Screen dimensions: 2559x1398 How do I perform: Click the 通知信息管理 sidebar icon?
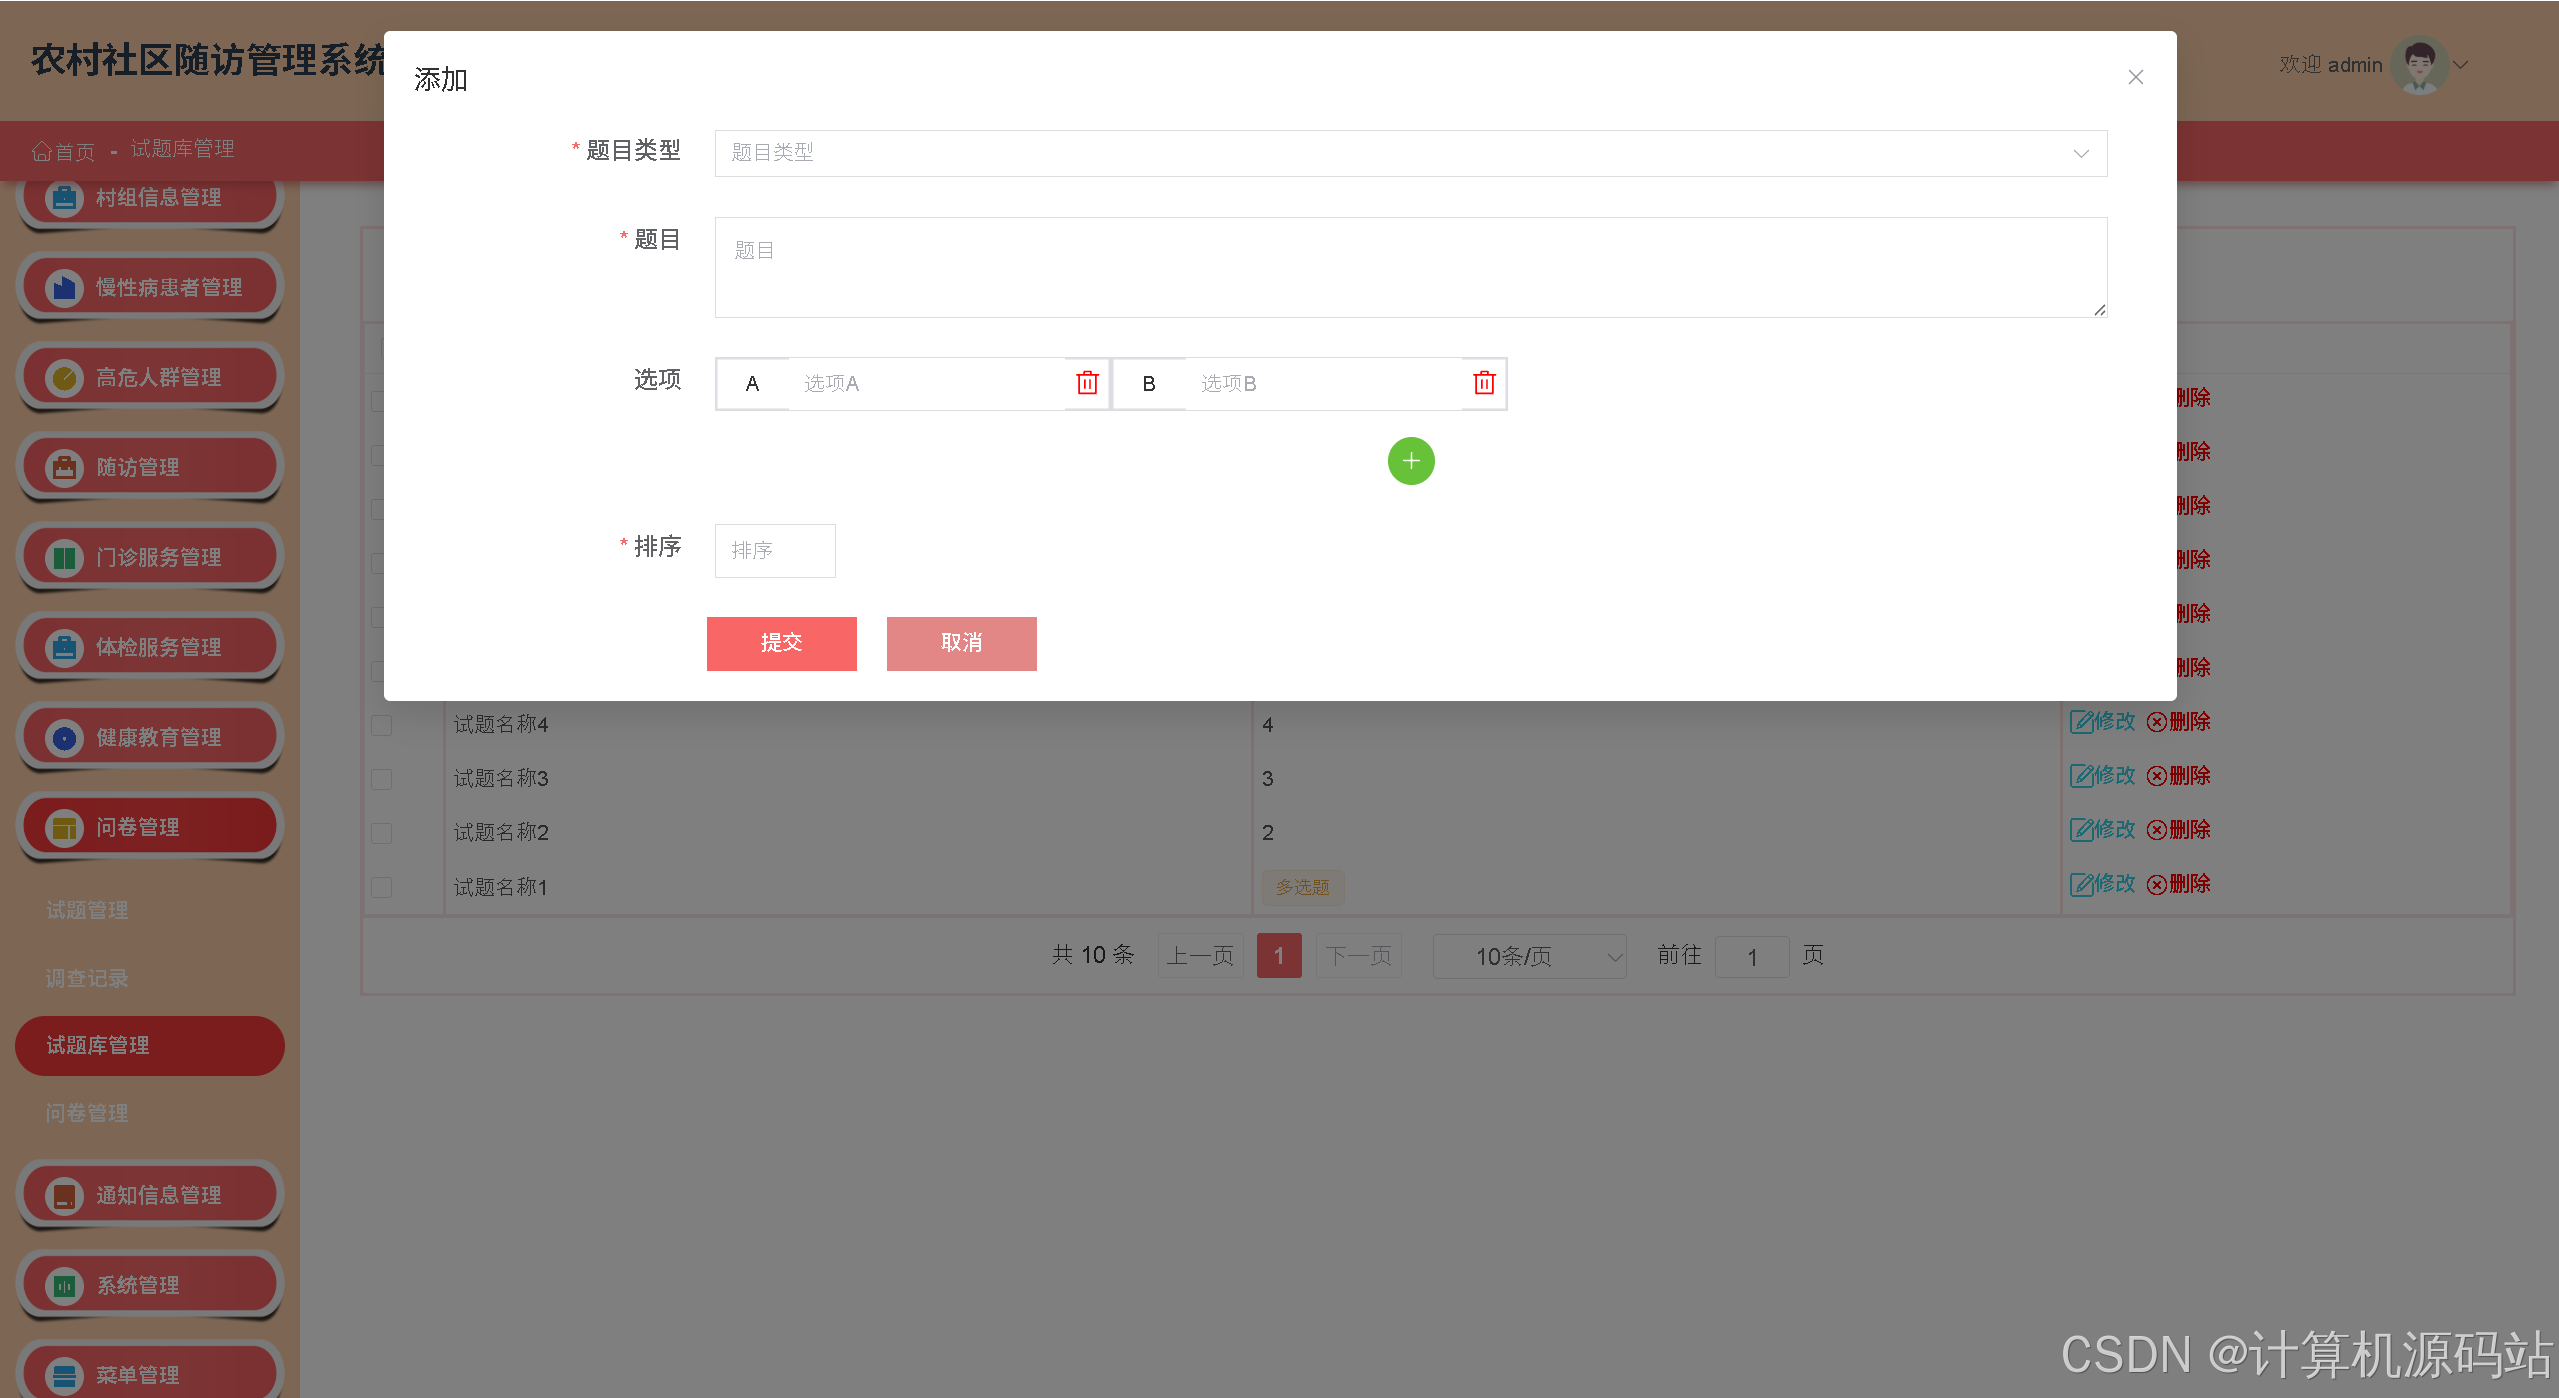pyautogui.click(x=64, y=1196)
